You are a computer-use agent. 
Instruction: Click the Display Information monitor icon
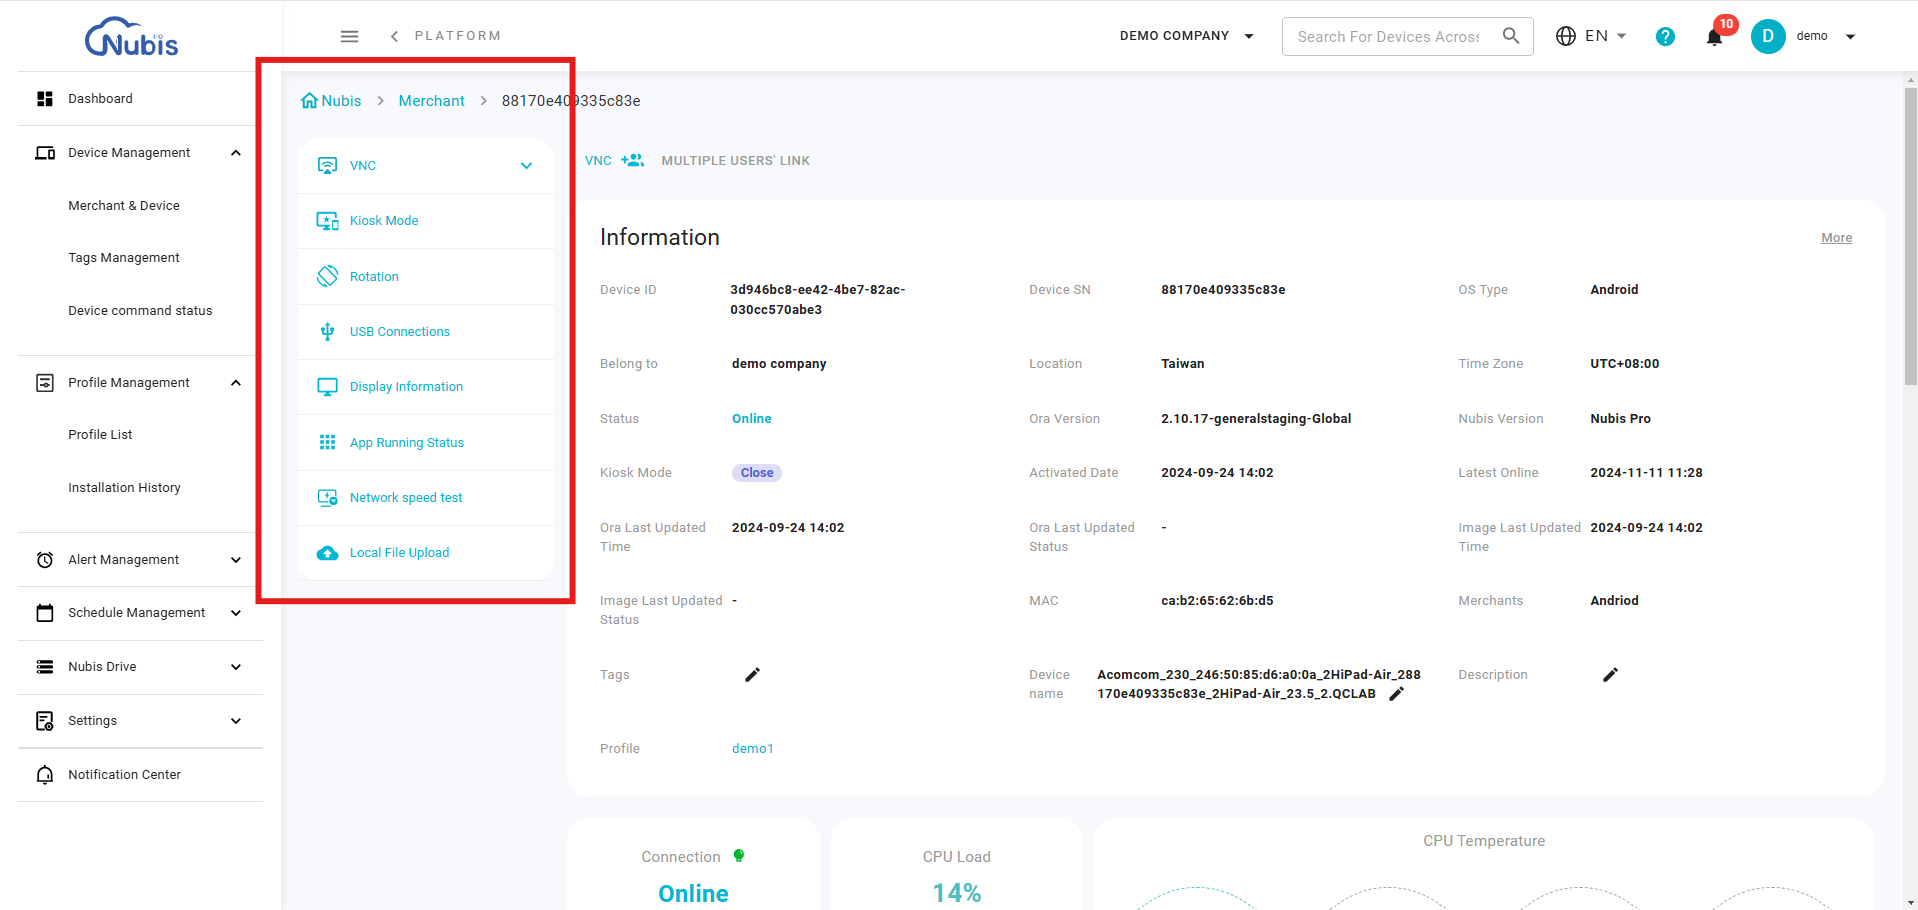click(x=327, y=387)
